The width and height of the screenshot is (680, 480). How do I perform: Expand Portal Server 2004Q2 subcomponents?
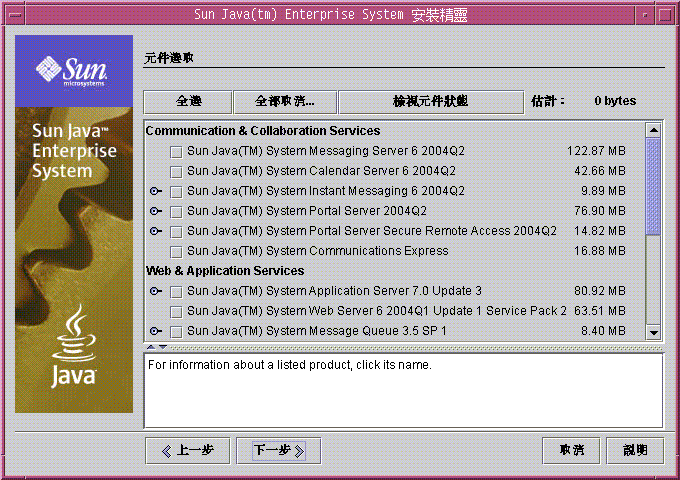pyautogui.click(x=156, y=211)
